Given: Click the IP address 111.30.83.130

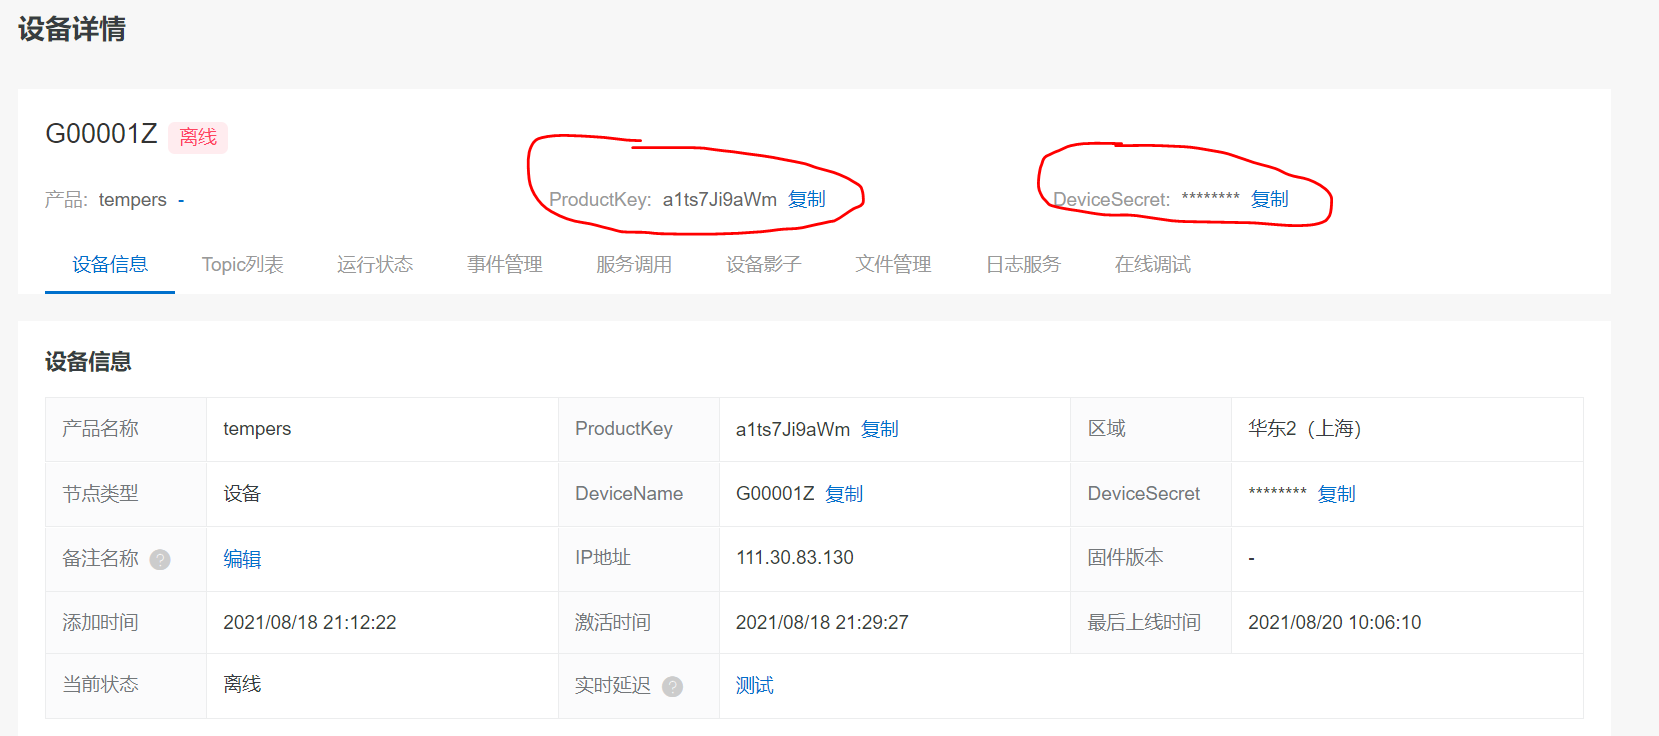Looking at the screenshot, I should click(795, 557).
